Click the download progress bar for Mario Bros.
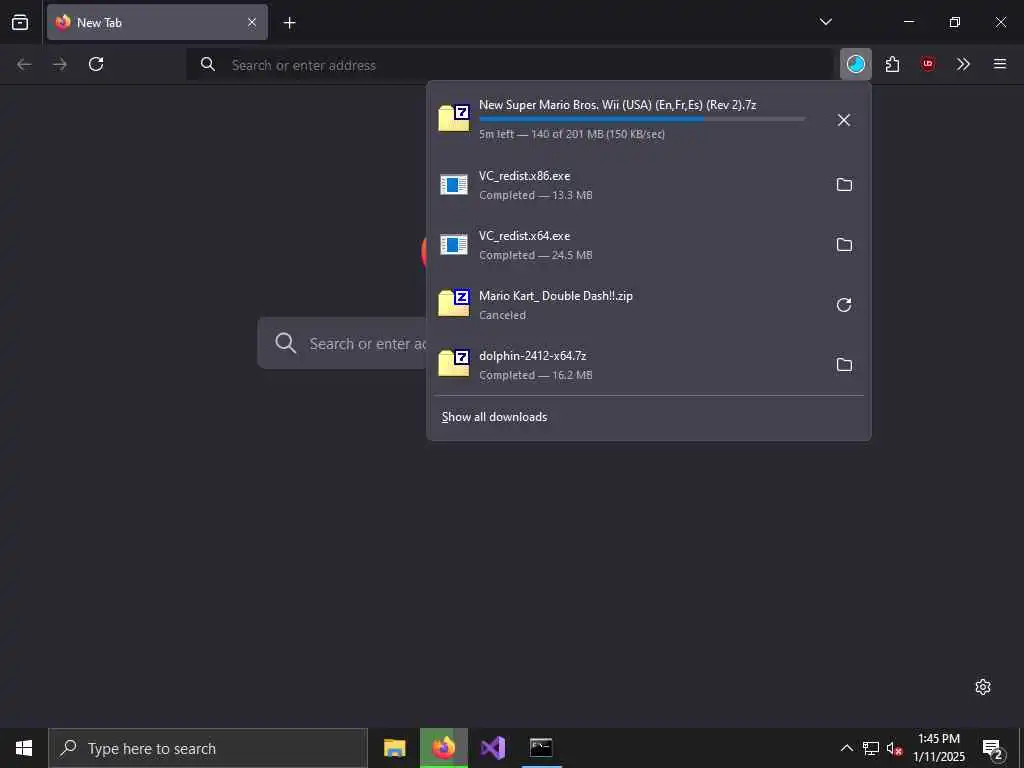This screenshot has height=768, width=1024. [642, 119]
